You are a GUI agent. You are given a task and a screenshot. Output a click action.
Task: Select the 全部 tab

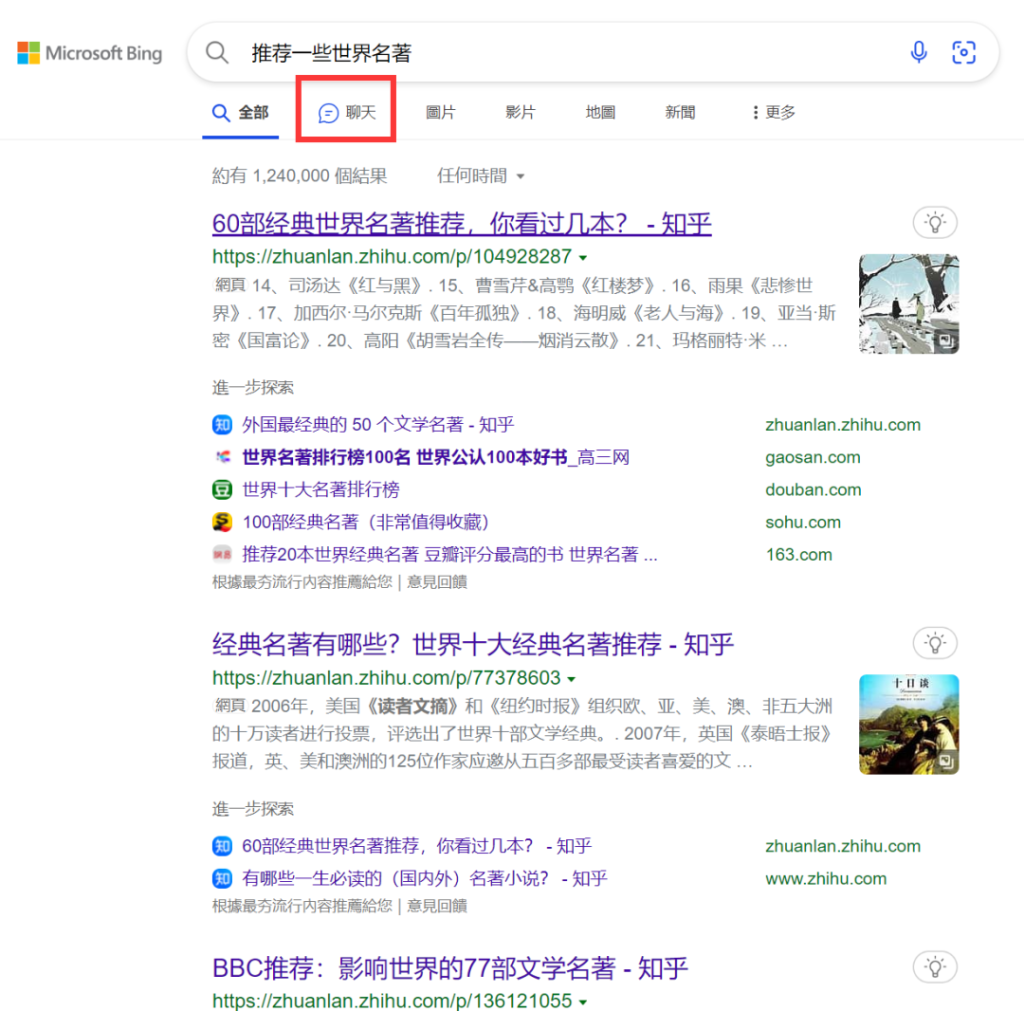(240, 113)
